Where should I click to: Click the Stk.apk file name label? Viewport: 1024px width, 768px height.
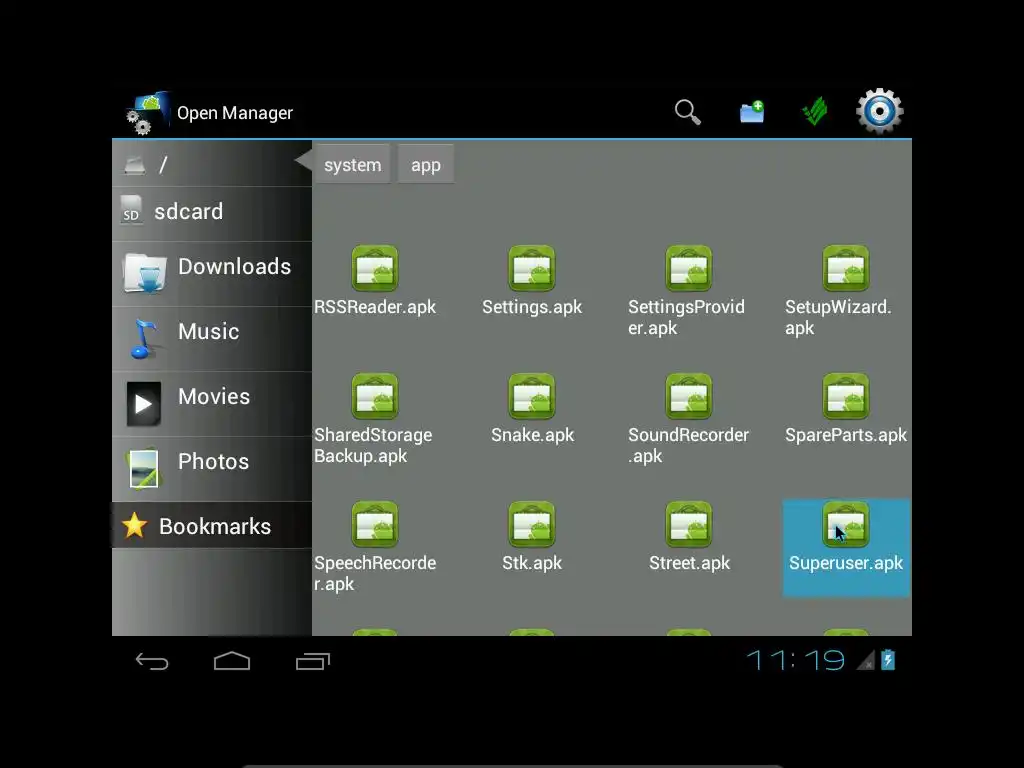pos(532,563)
